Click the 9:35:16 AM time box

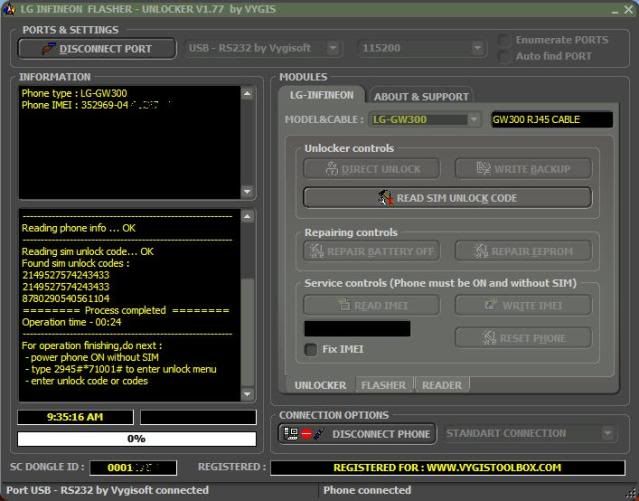coord(75,417)
